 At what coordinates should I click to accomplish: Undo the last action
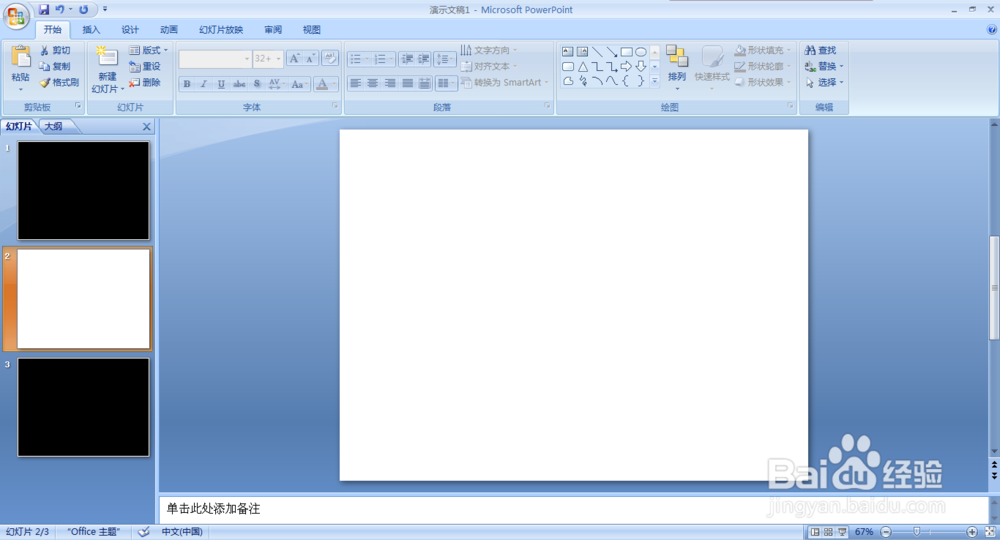pyautogui.click(x=60, y=10)
